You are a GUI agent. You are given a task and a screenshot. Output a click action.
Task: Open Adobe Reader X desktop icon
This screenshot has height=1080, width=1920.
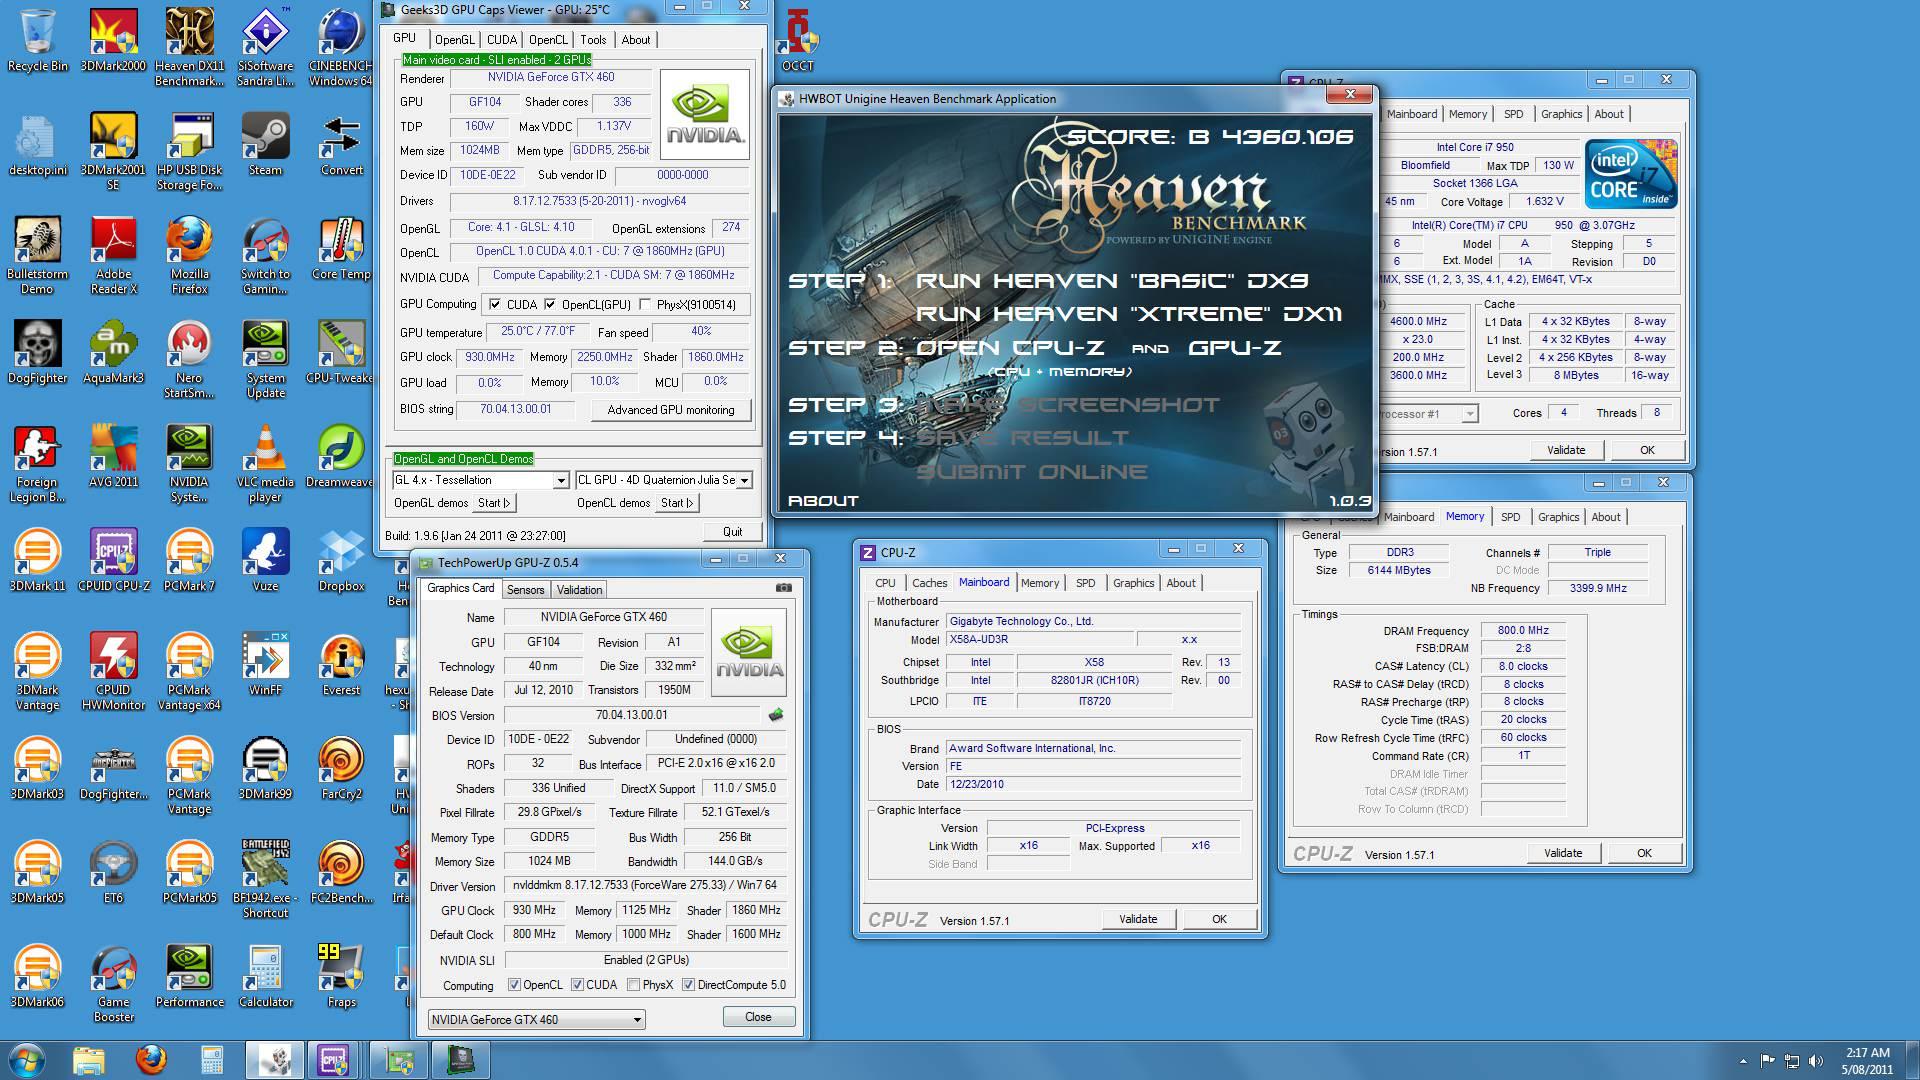click(x=113, y=256)
